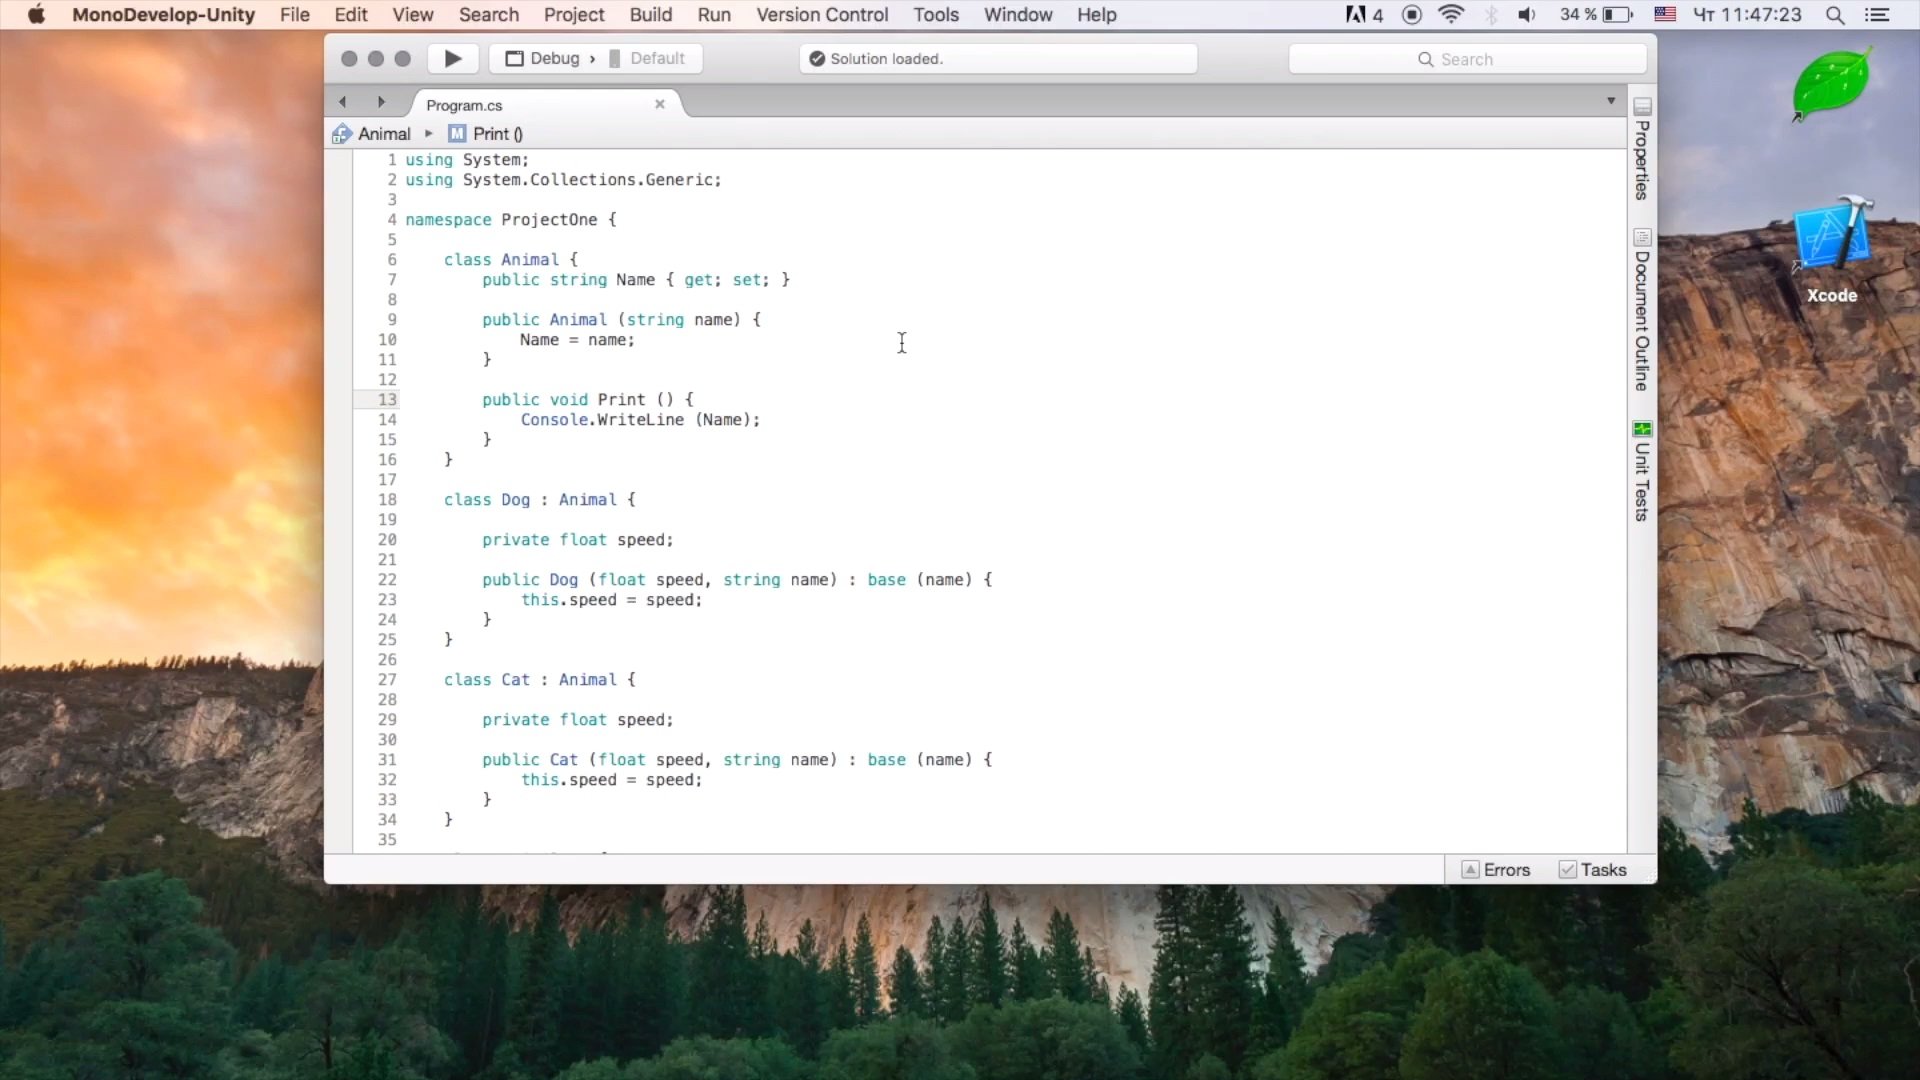Open the US flag input source menu
1920x1080 pixels.
[x=1665, y=15]
